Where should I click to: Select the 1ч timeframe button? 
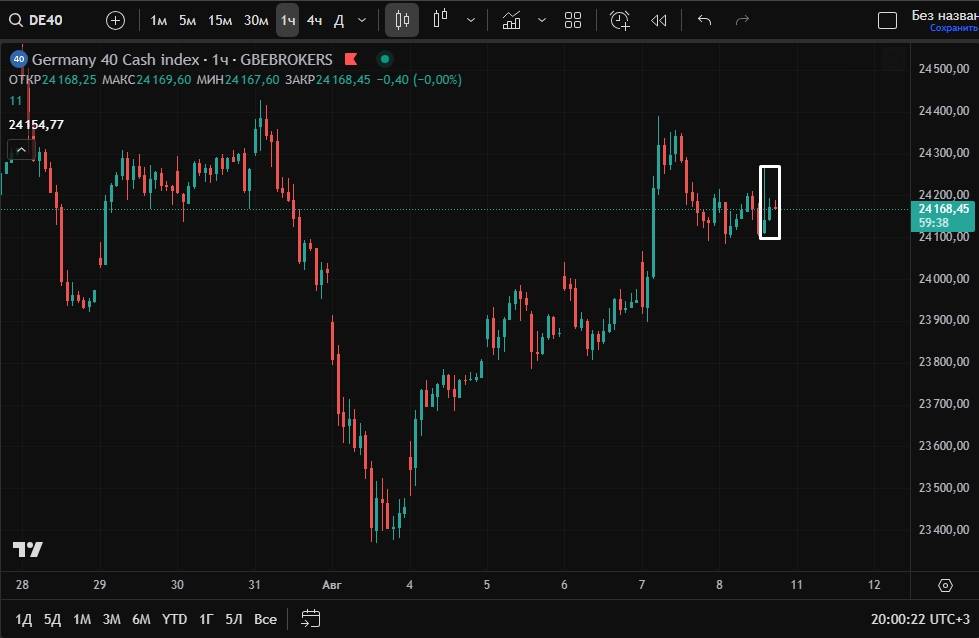click(288, 20)
